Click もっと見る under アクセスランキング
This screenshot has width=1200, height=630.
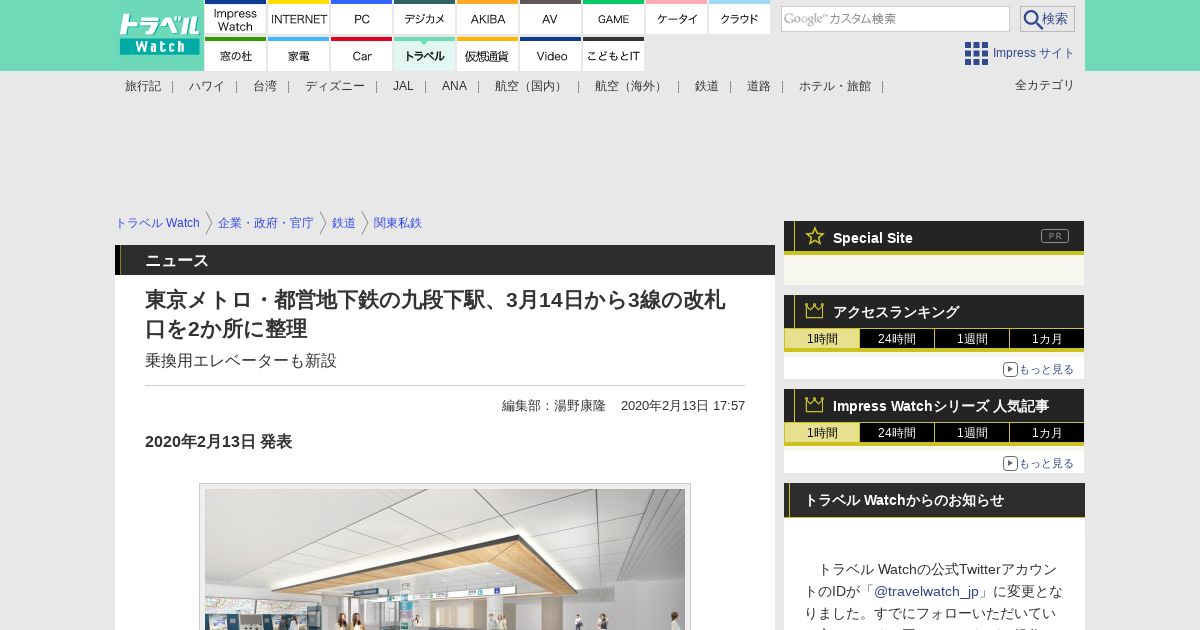click(x=1039, y=369)
